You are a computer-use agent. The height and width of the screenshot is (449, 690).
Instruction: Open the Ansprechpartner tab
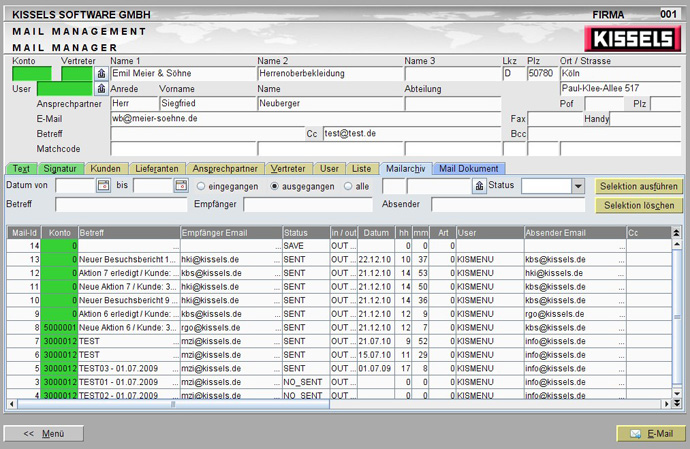click(x=225, y=169)
